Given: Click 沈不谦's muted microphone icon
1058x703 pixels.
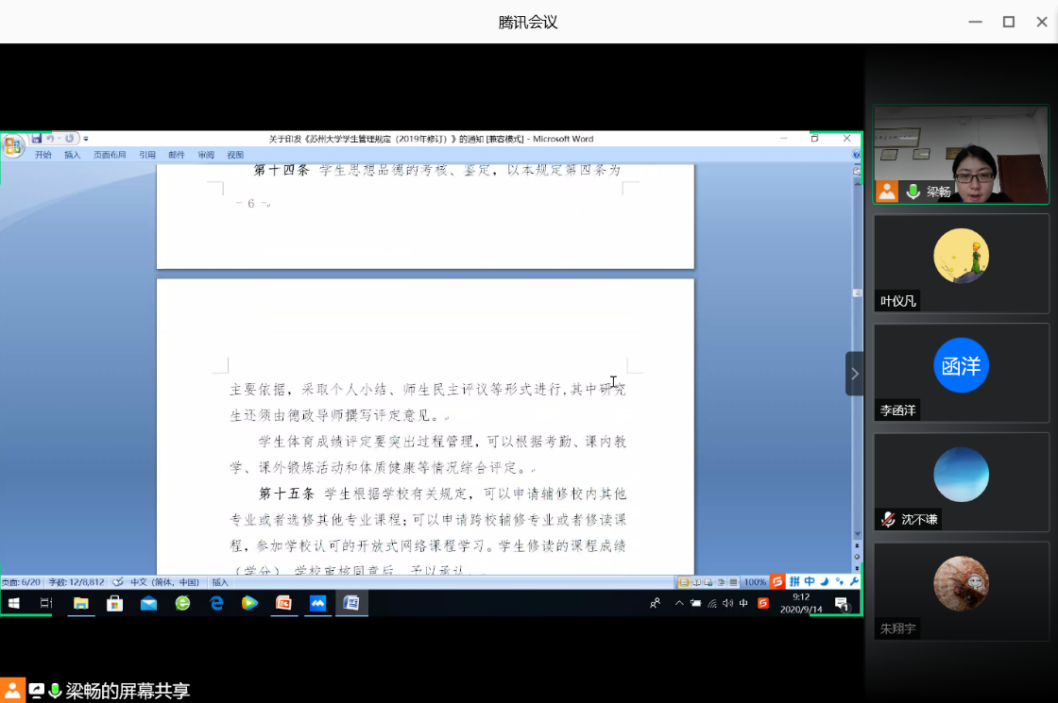Looking at the screenshot, I should pos(887,519).
